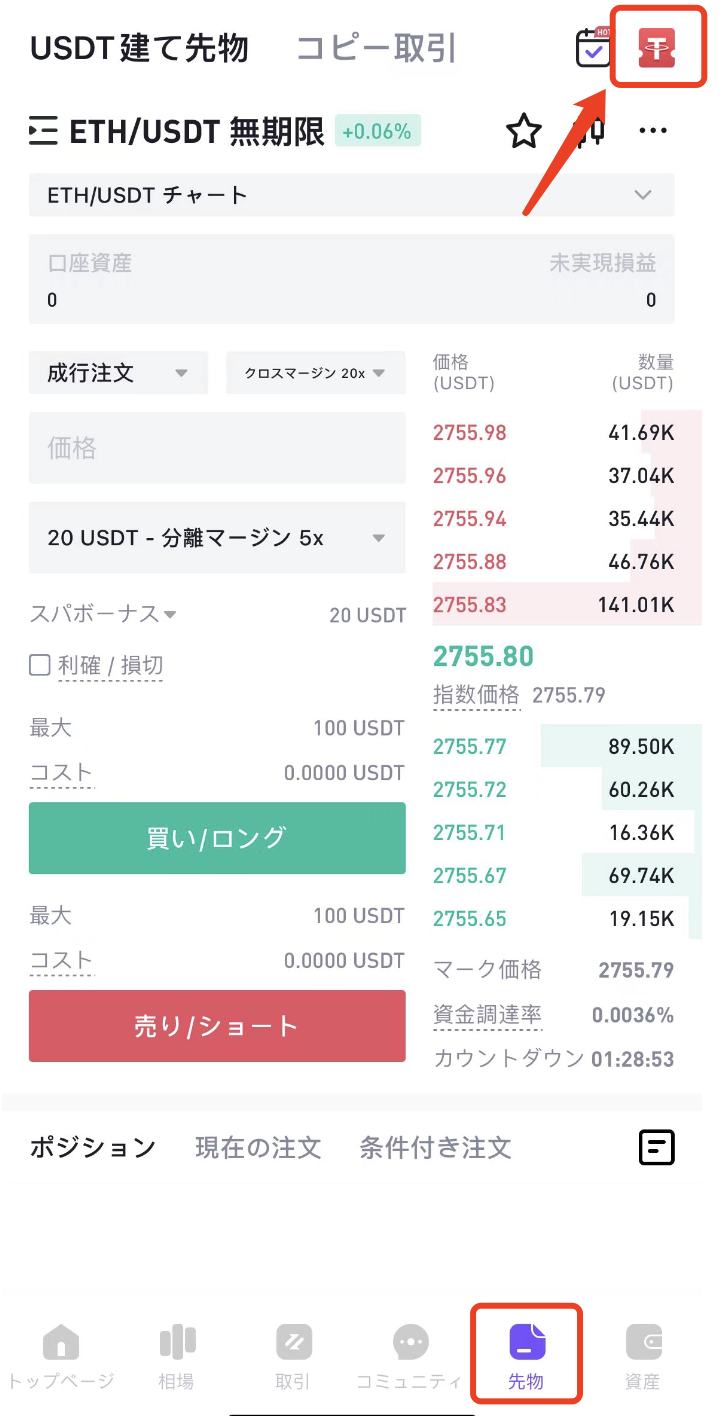
Task: Open the クロスマージン 20x leverage dropdown
Action: (x=316, y=373)
